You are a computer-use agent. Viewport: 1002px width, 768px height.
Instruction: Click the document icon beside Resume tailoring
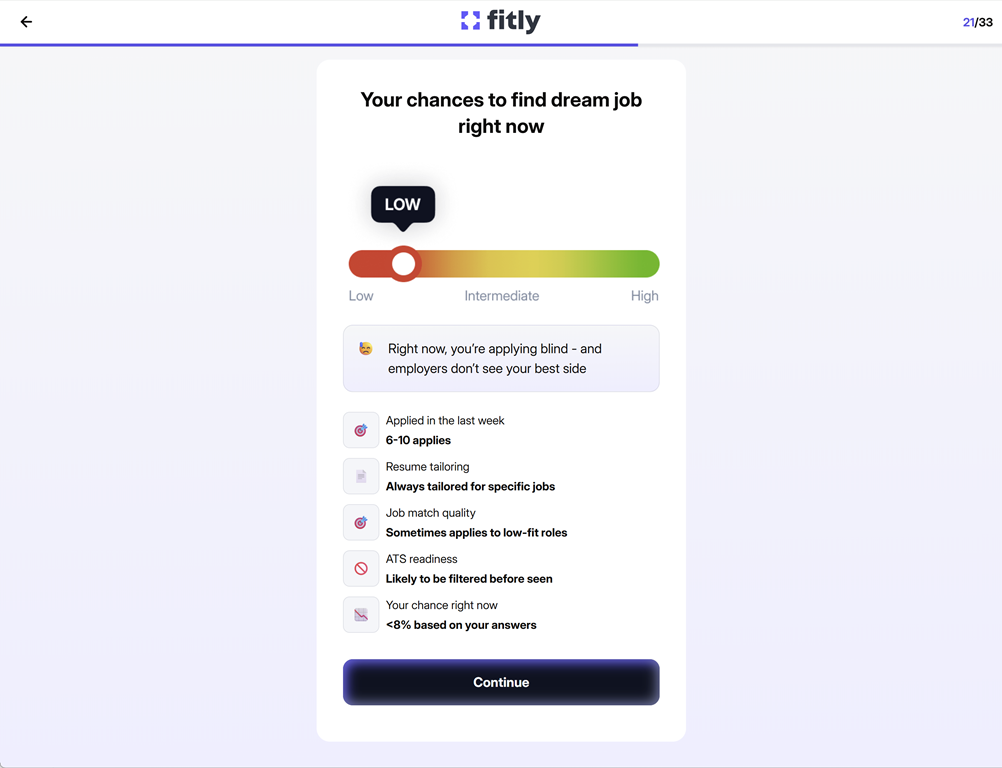361,477
